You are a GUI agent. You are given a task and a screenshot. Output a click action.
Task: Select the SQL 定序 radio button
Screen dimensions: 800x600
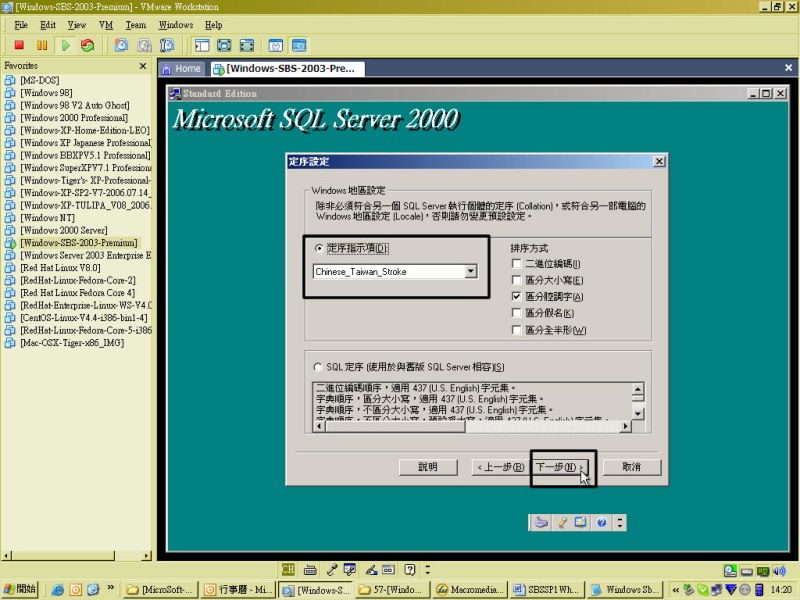(318, 367)
